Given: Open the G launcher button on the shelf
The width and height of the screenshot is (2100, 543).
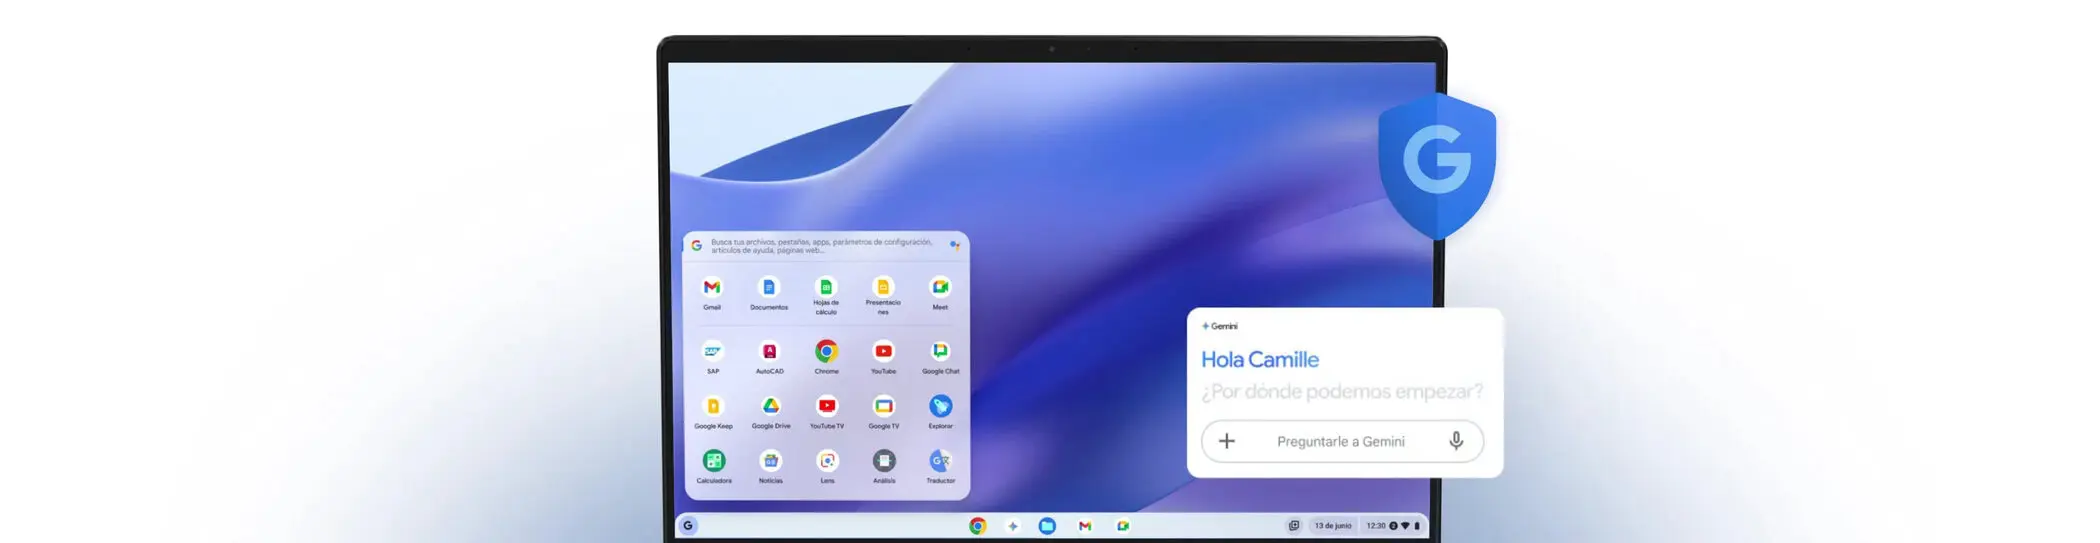Looking at the screenshot, I should point(688,526).
